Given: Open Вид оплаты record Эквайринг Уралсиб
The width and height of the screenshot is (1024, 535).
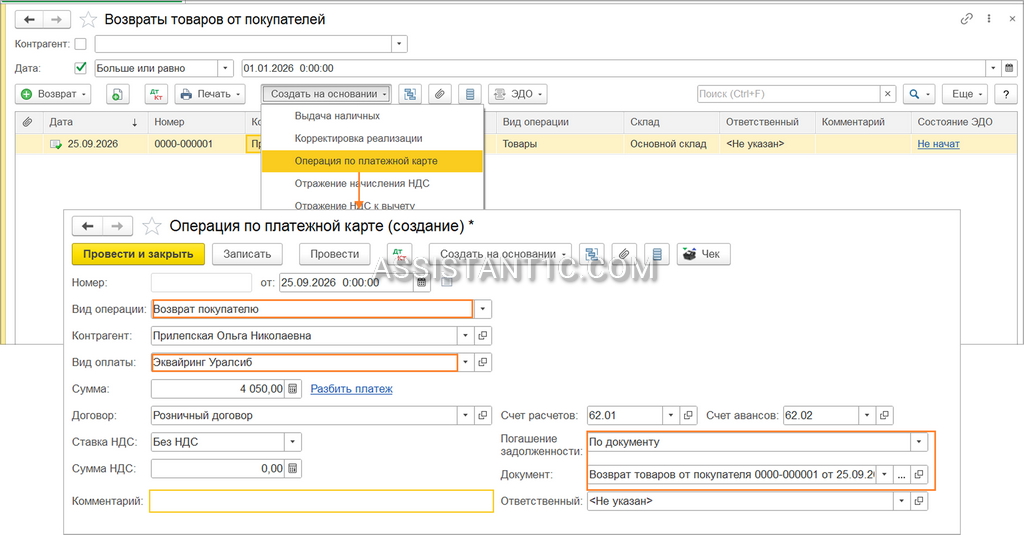Looking at the screenshot, I should (x=483, y=362).
